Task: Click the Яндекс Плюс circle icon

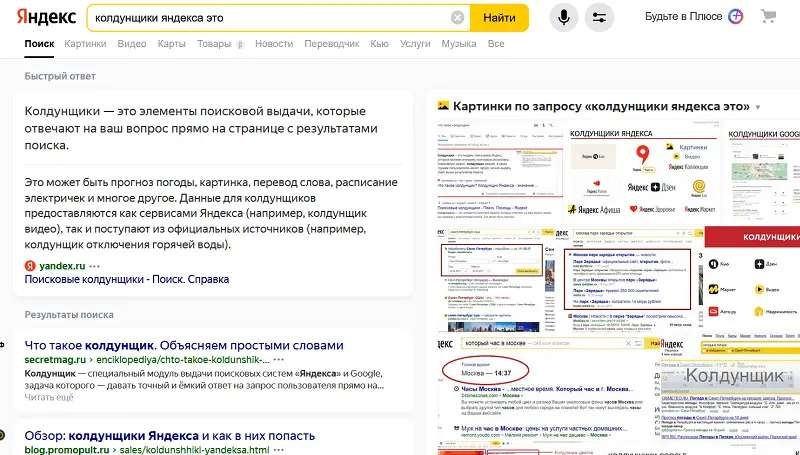Action: pos(735,16)
